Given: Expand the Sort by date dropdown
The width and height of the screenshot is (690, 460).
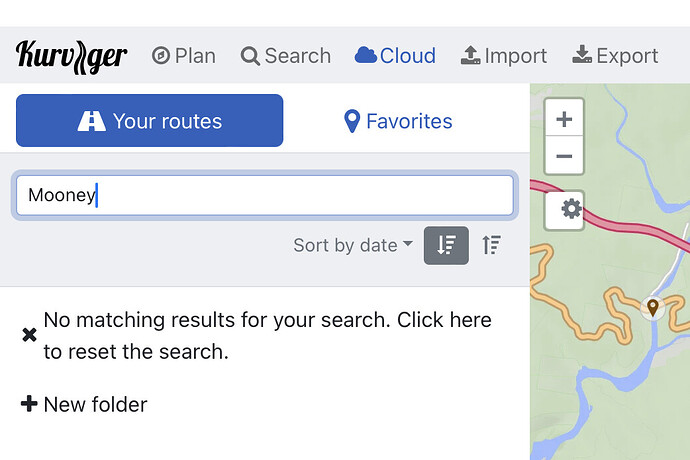Looking at the screenshot, I should (353, 245).
